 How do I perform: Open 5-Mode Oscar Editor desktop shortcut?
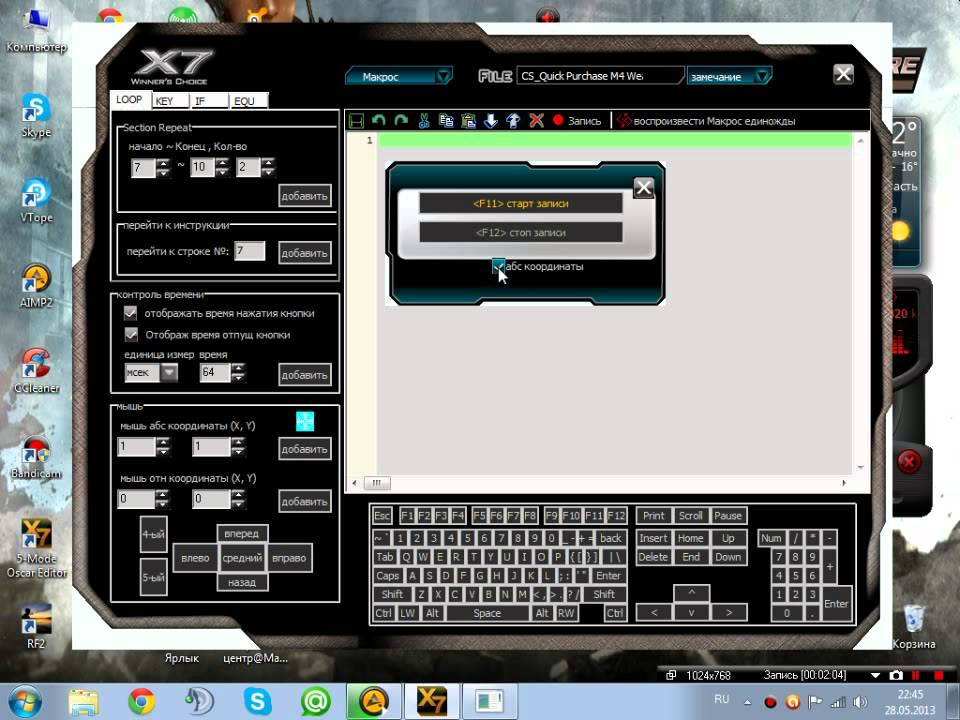click(x=36, y=548)
